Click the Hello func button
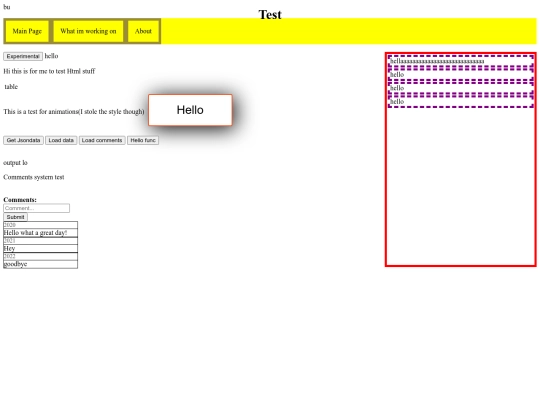540x405 pixels. point(143,140)
